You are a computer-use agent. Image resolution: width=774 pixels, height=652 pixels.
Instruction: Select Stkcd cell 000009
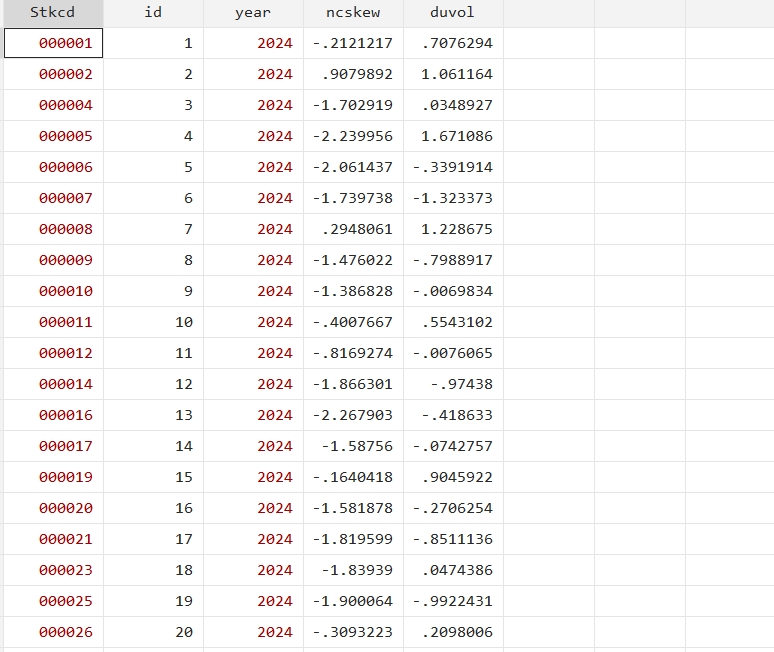53,260
